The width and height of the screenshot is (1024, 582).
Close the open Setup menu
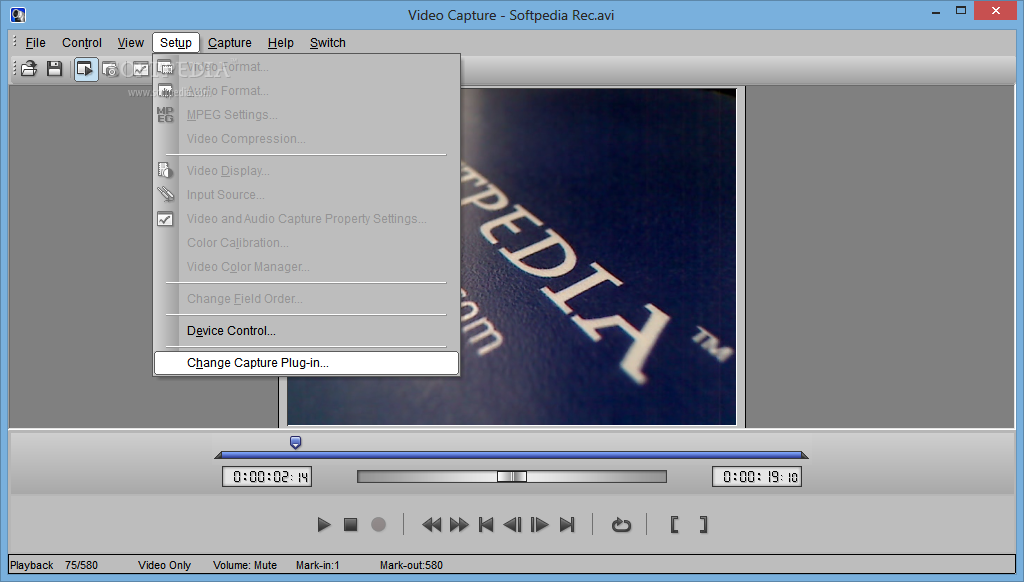click(x=176, y=42)
